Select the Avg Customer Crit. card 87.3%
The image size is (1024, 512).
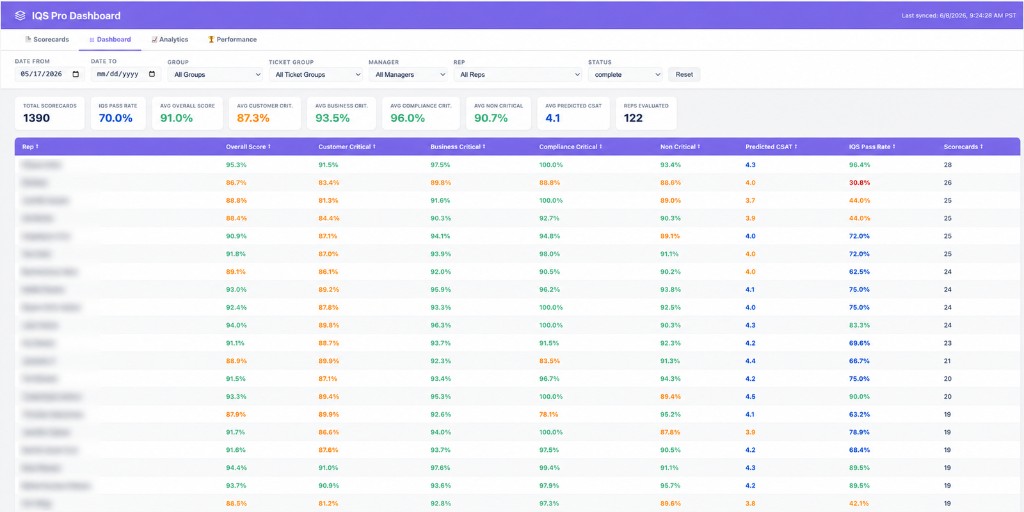pyautogui.click(x=265, y=113)
